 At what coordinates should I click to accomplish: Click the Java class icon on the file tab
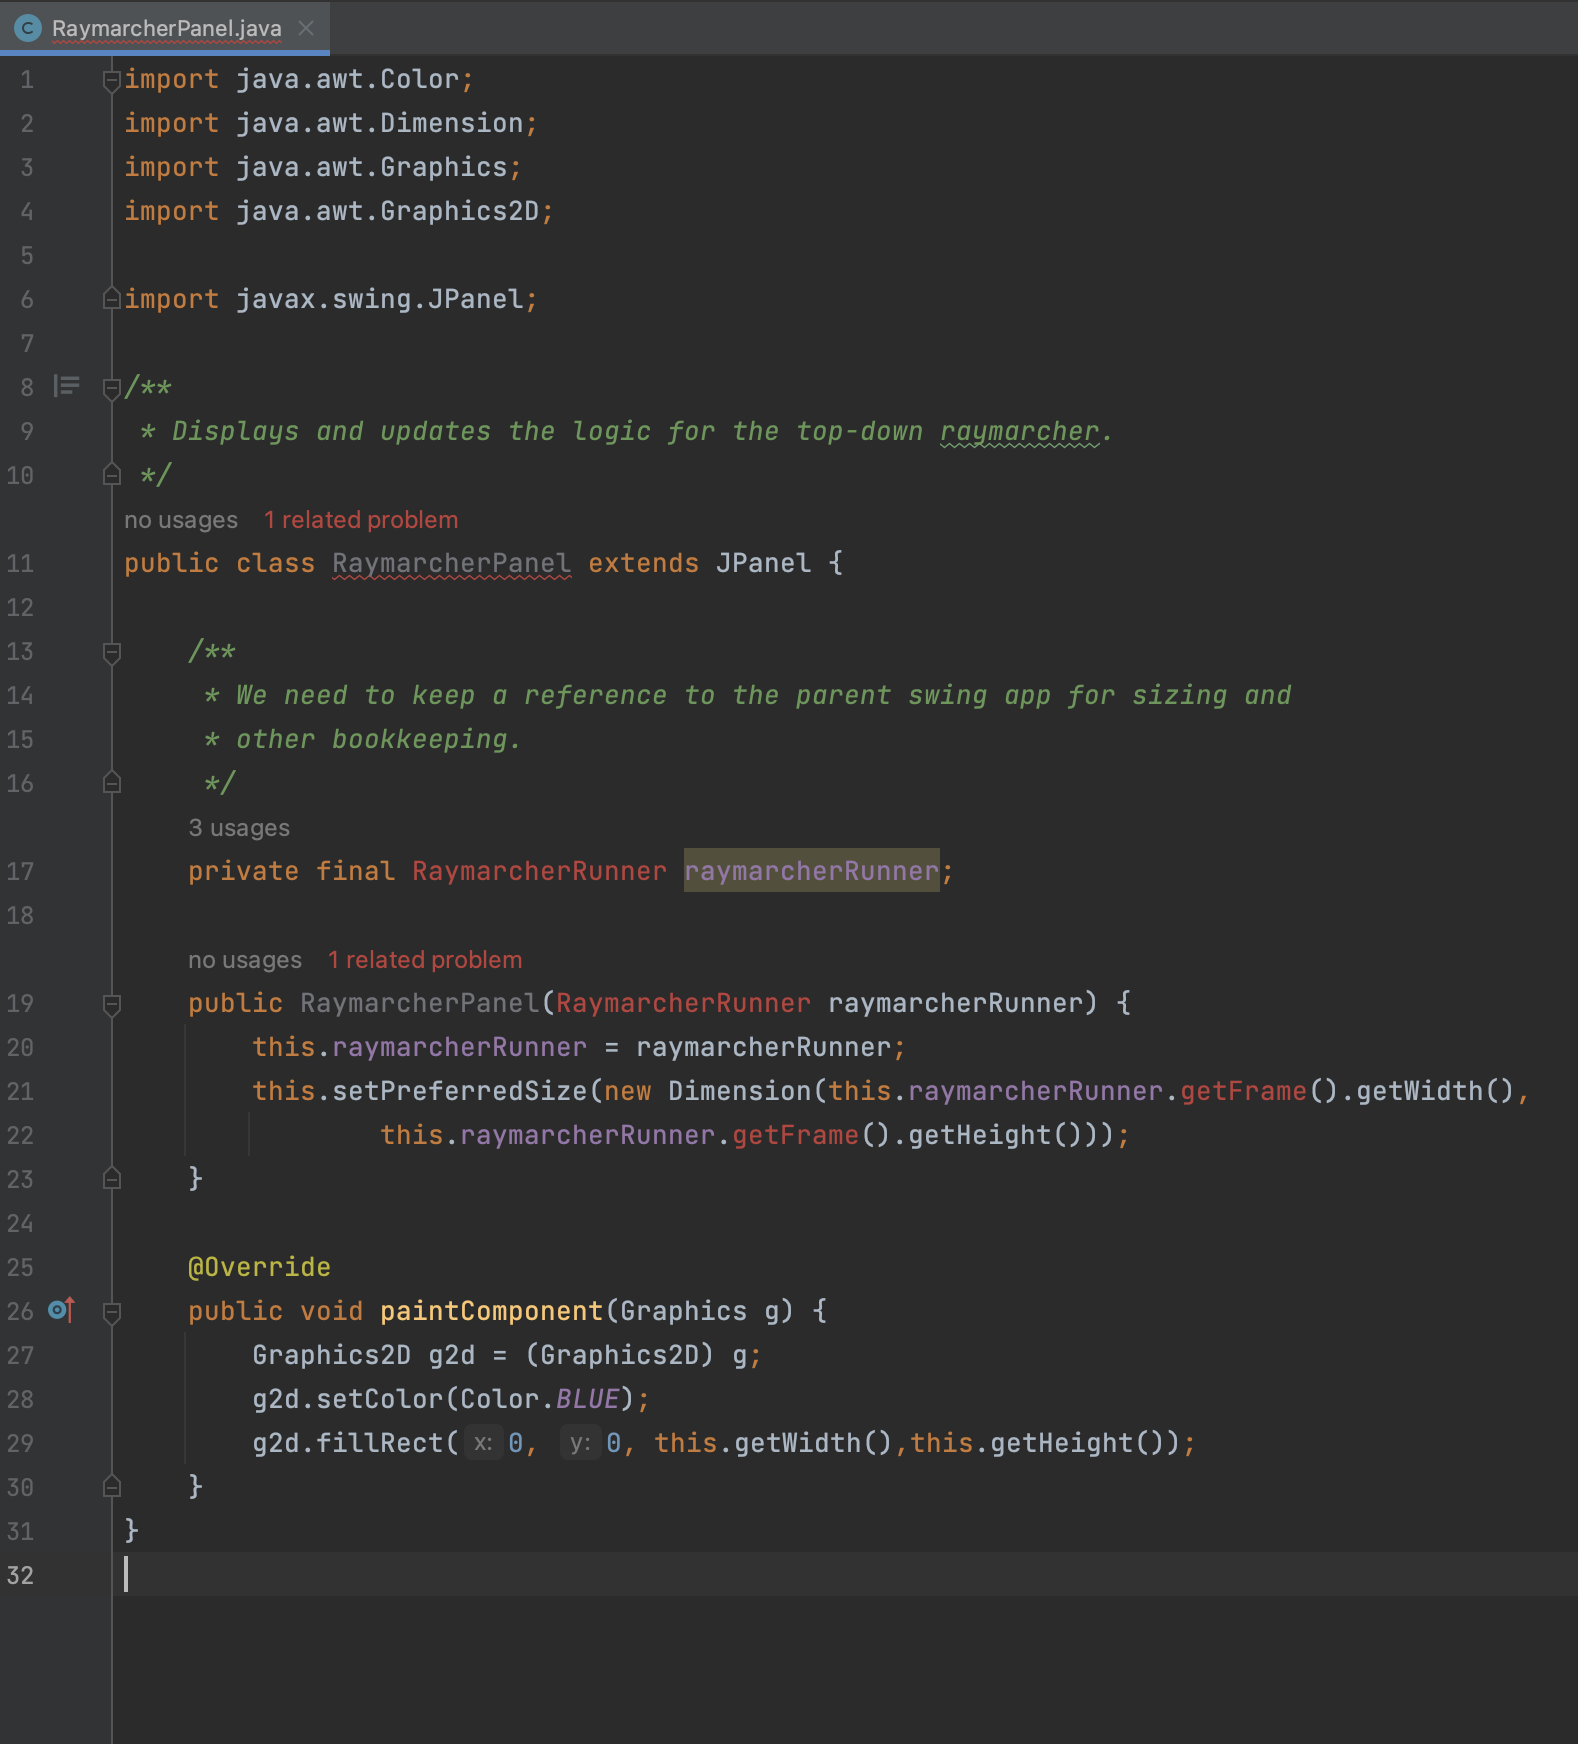28,28
